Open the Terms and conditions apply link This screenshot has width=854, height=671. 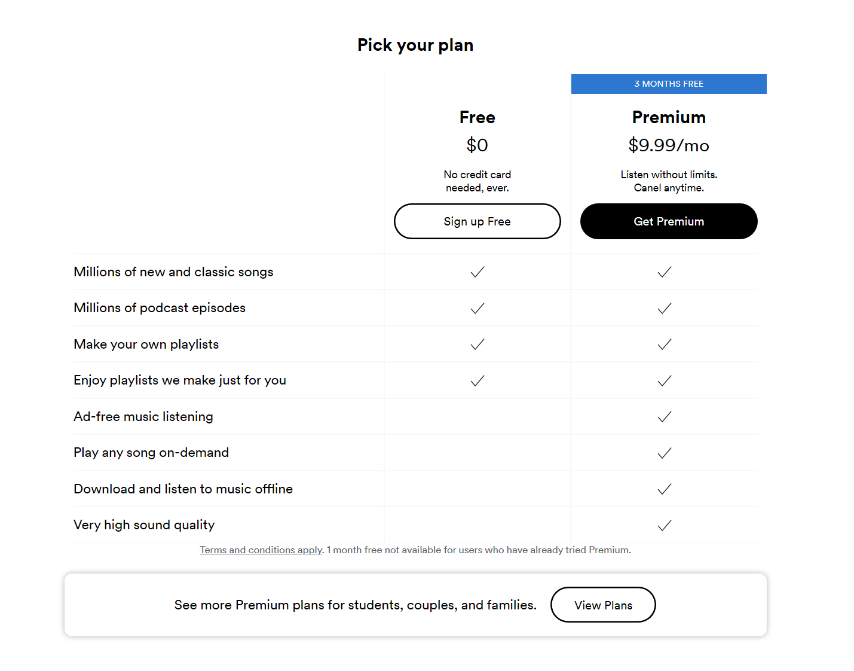(x=261, y=550)
